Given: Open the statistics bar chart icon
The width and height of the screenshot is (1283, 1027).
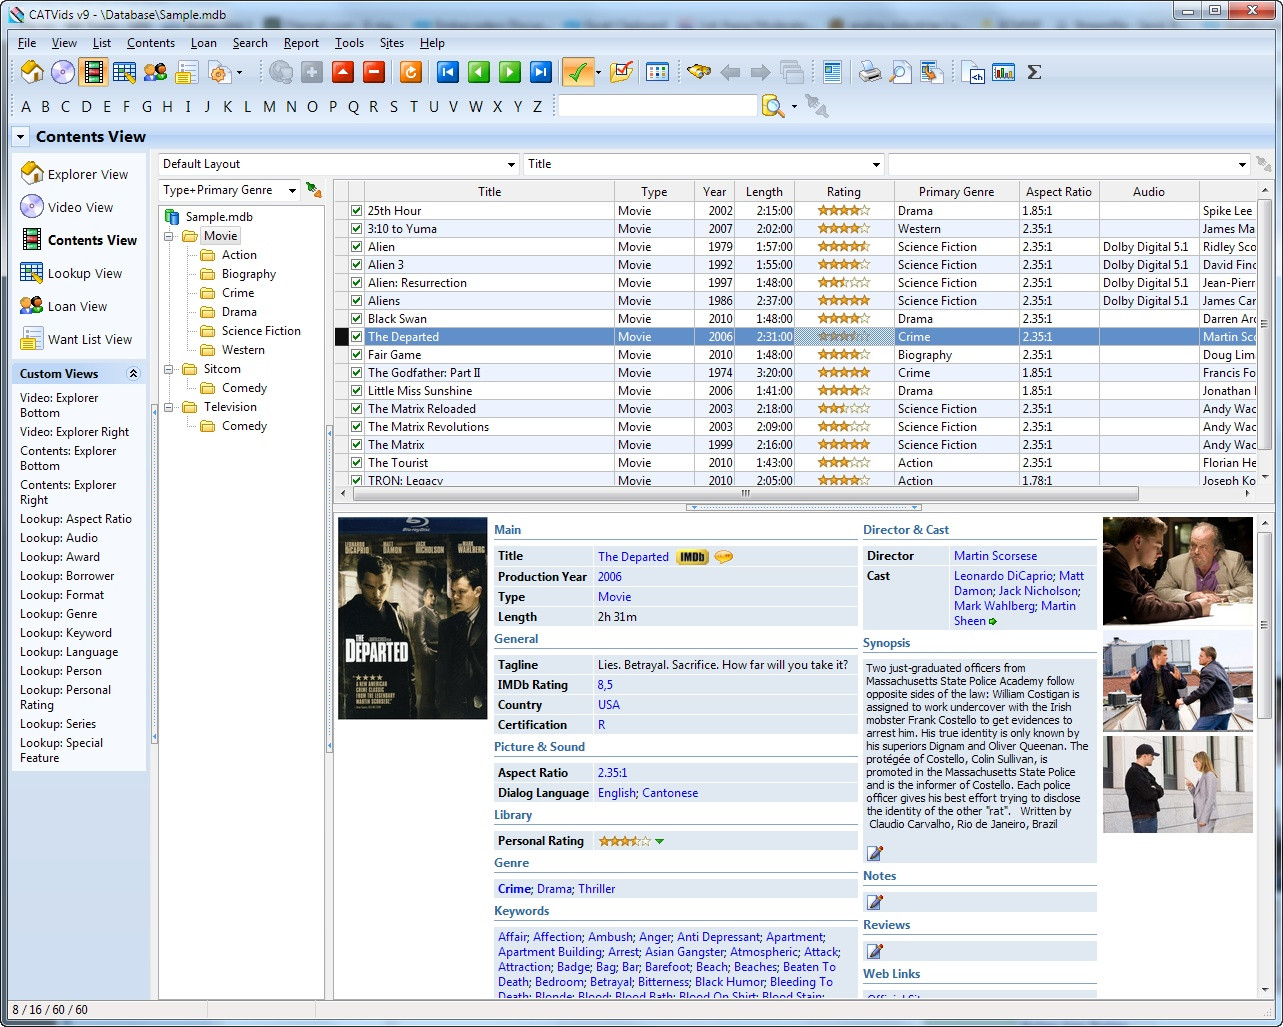Looking at the screenshot, I should click(x=1003, y=72).
